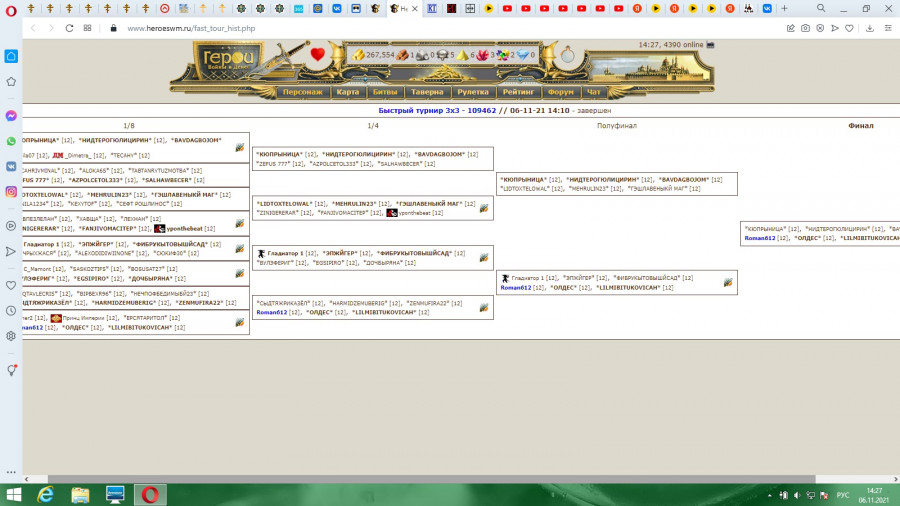
Task: Open the yponthebeat player link in the quarterfinal
Action: pyautogui.click(x=419, y=212)
